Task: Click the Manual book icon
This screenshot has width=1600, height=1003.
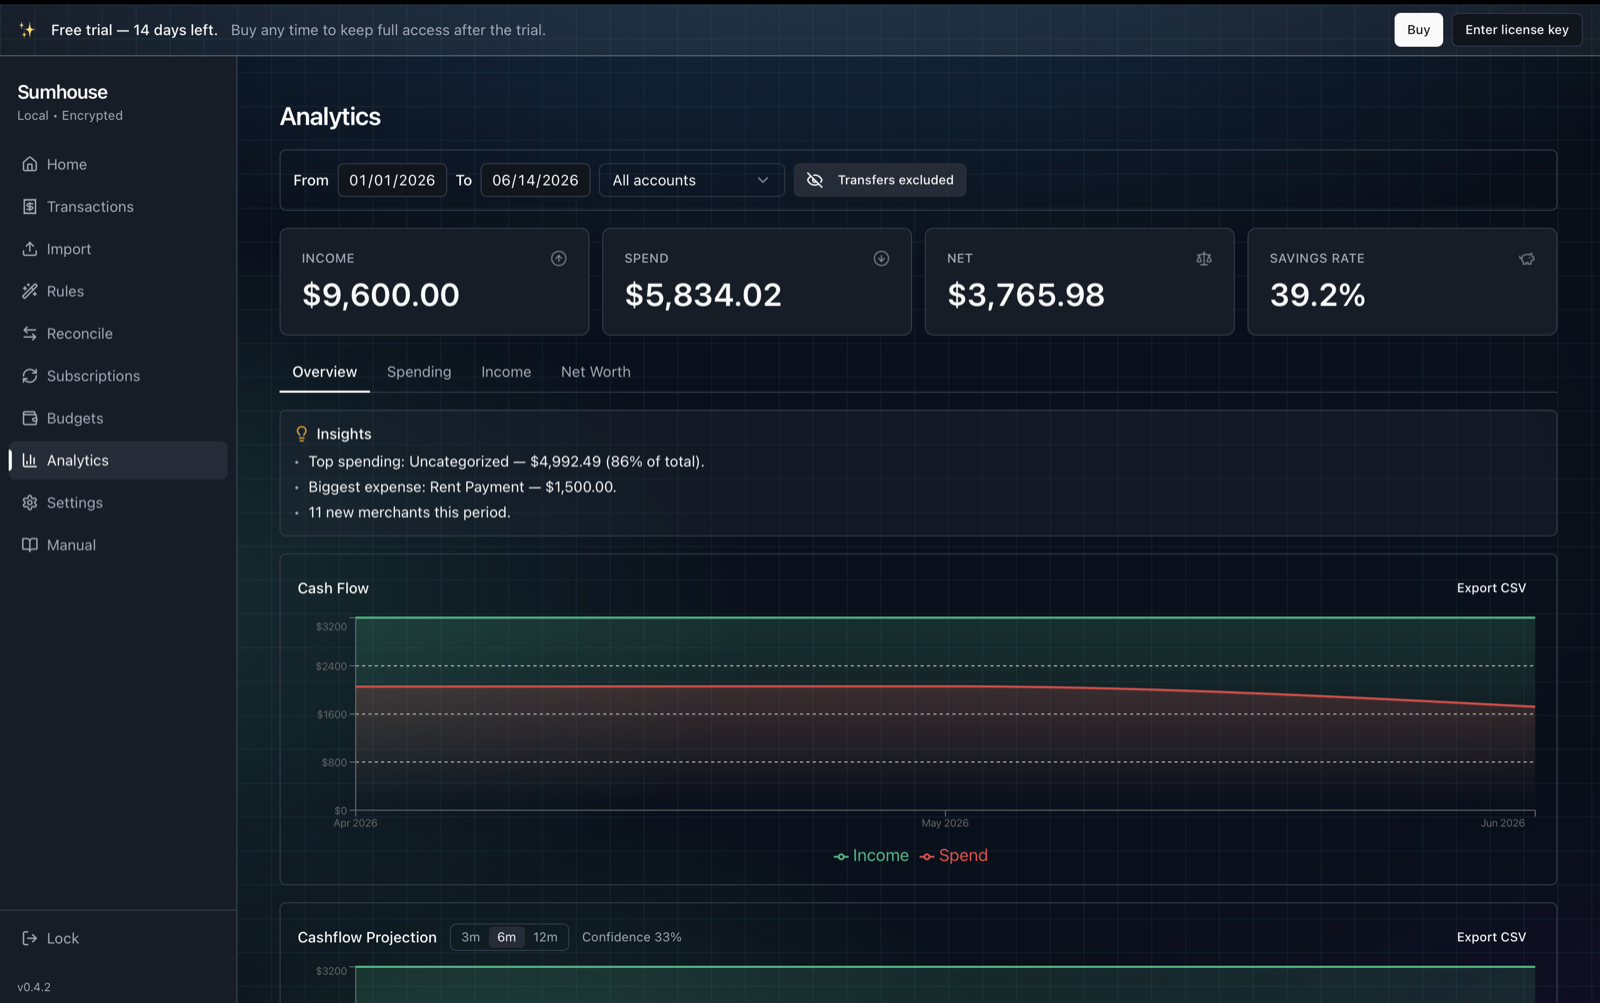Action: pyautogui.click(x=30, y=545)
